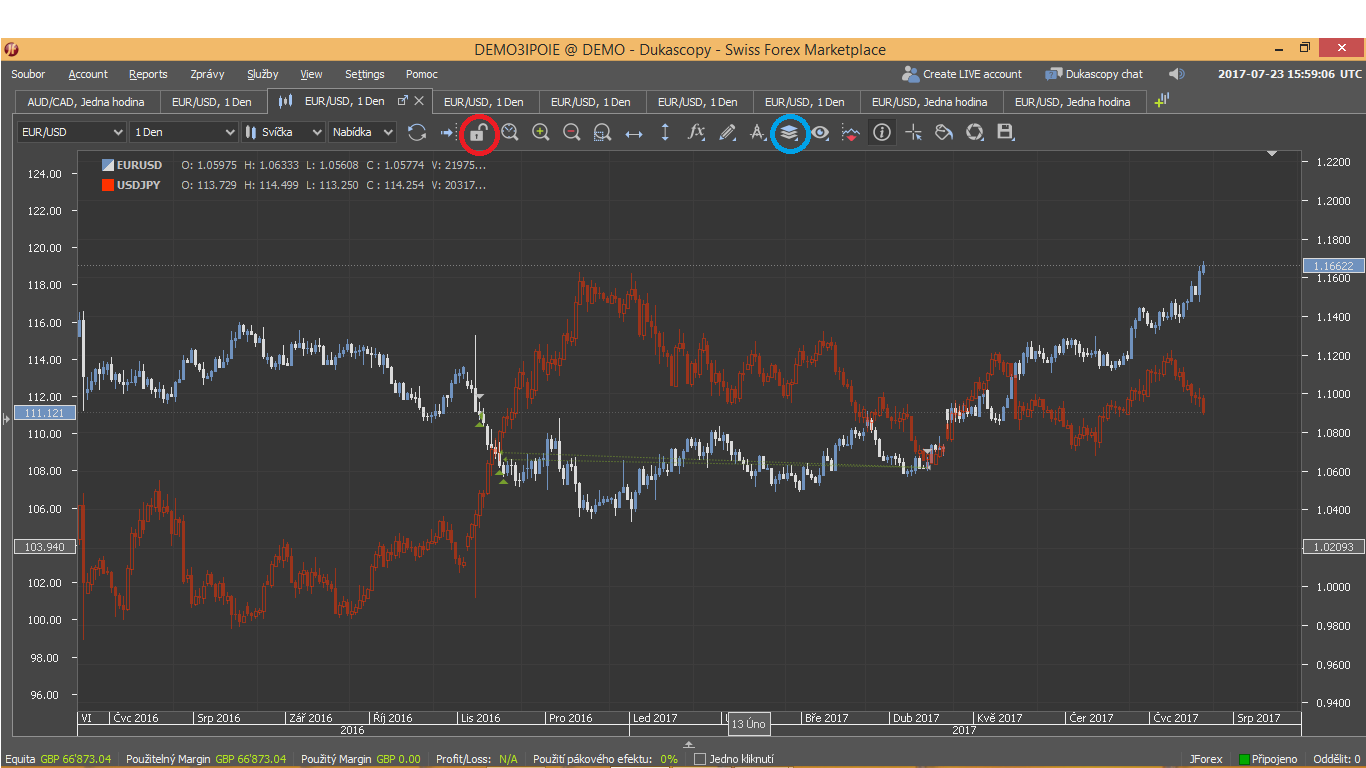
Task: Open the Služby menu
Action: pyautogui.click(x=263, y=74)
